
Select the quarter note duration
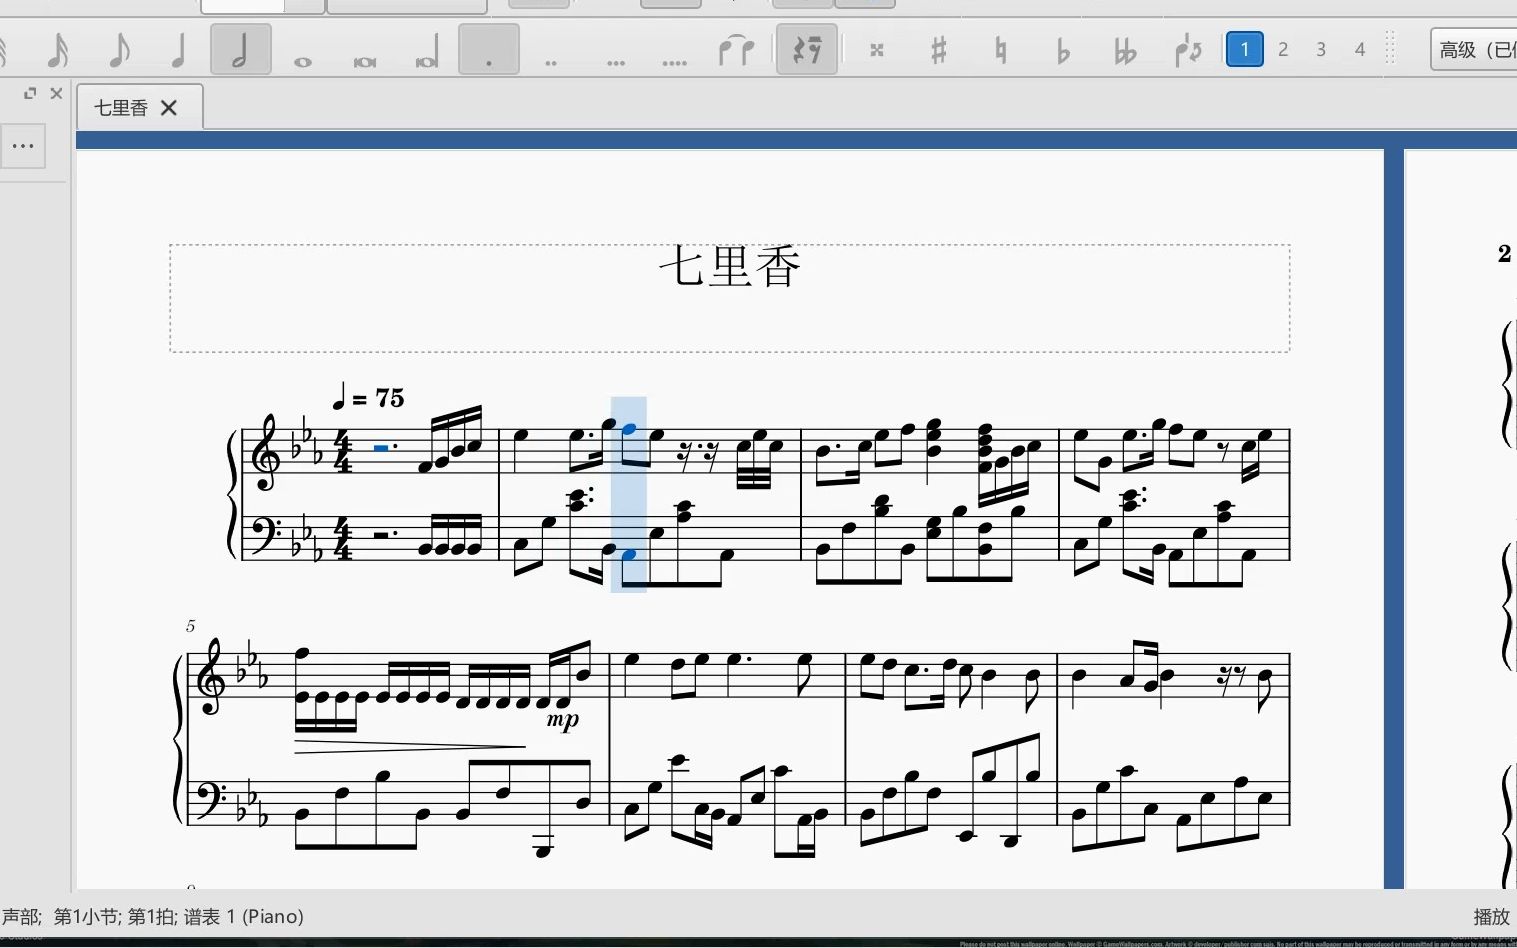pos(179,49)
